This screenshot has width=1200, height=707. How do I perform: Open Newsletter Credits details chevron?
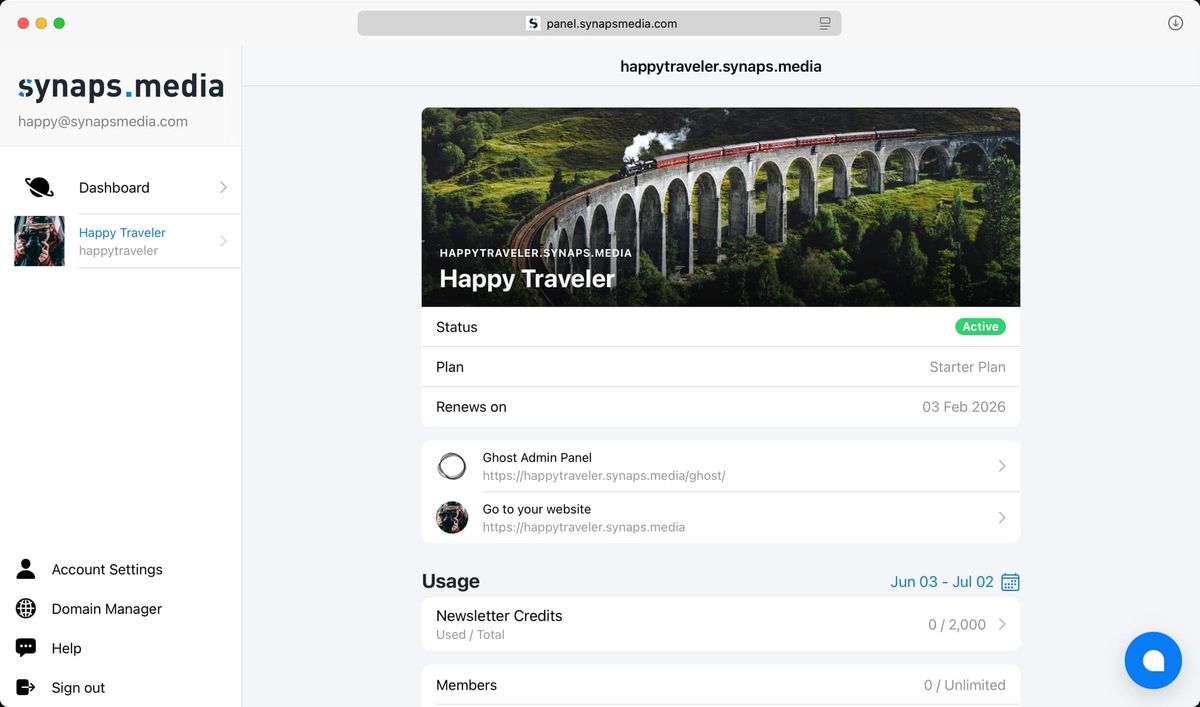1002,624
